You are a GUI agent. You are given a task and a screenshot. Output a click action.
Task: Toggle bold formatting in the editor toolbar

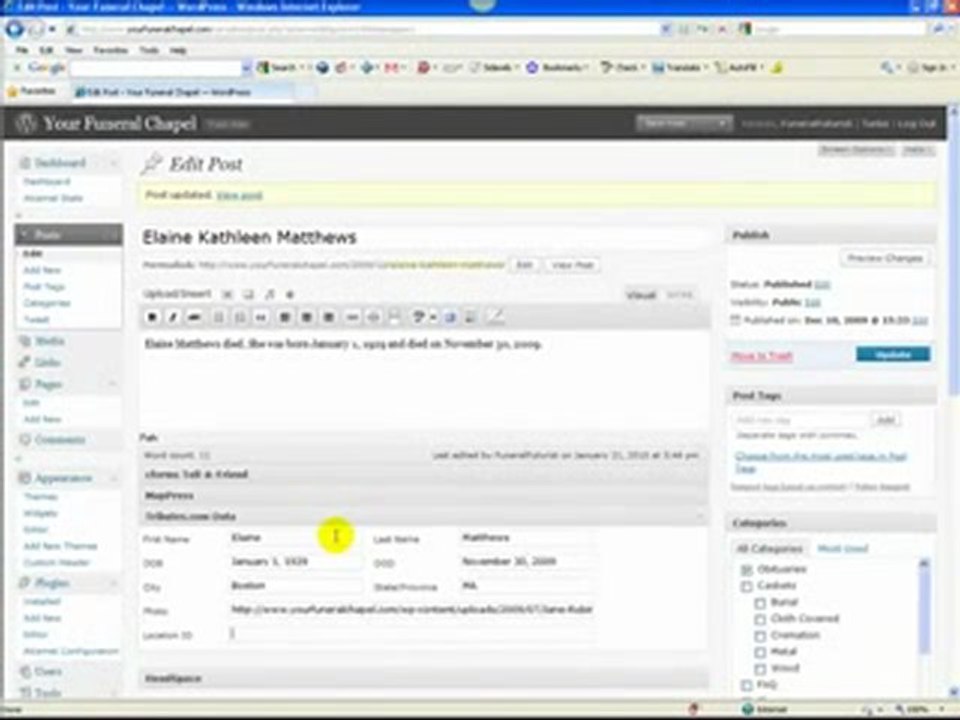tap(152, 317)
